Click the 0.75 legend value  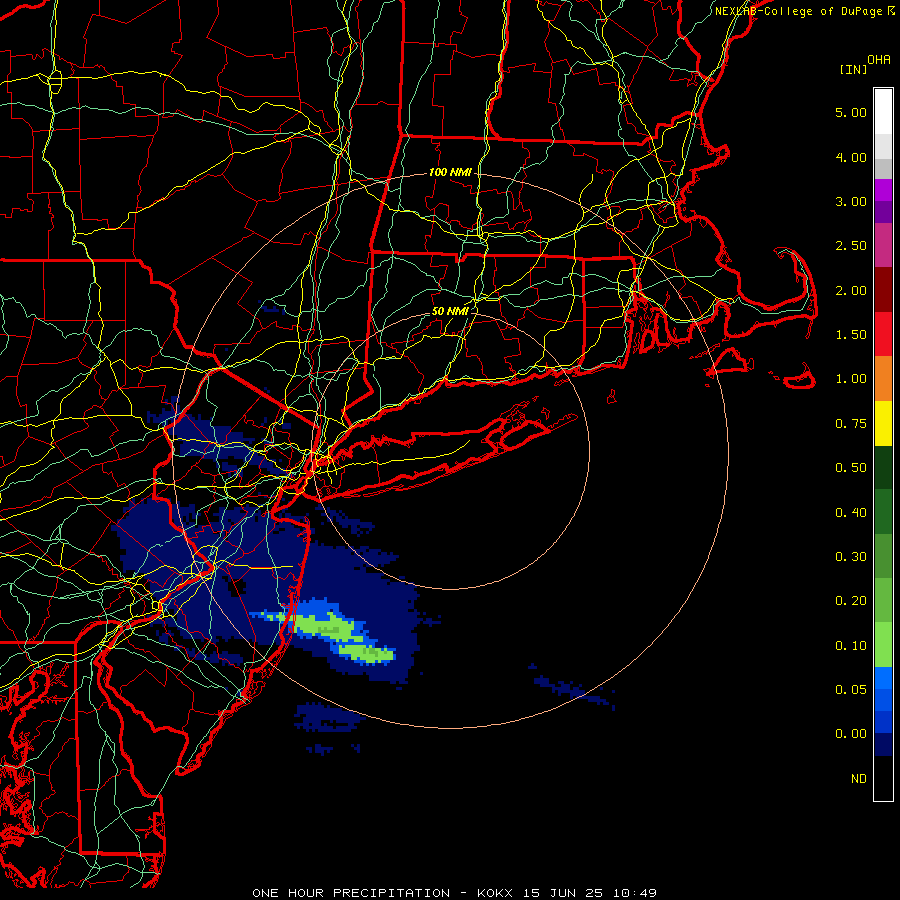coord(851,424)
